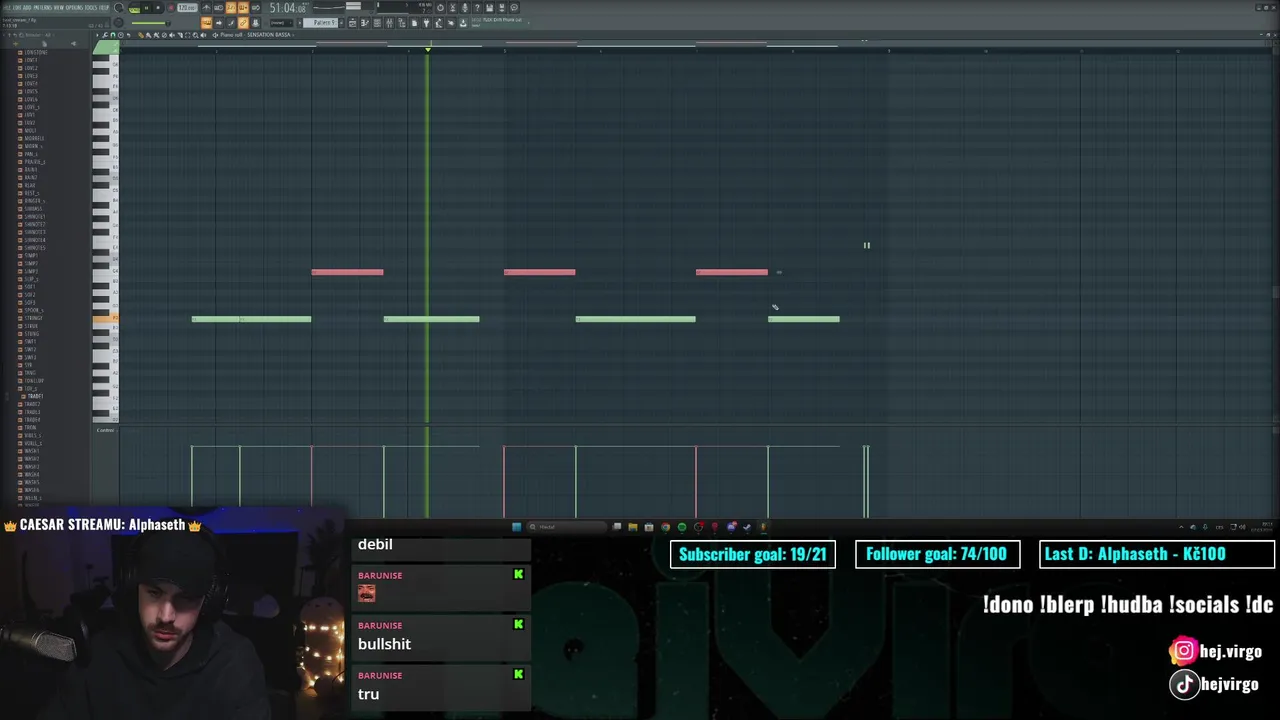Click the master pitch knob
Screen dimensions: 1280x720
click(x=118, y=22)
